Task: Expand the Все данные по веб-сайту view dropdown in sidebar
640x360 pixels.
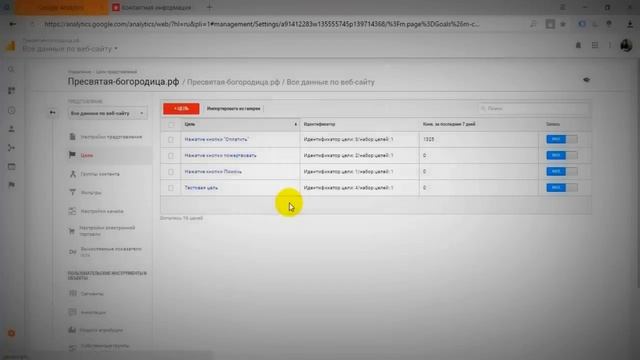Action: pyautogui.click(x=107, y=113)
